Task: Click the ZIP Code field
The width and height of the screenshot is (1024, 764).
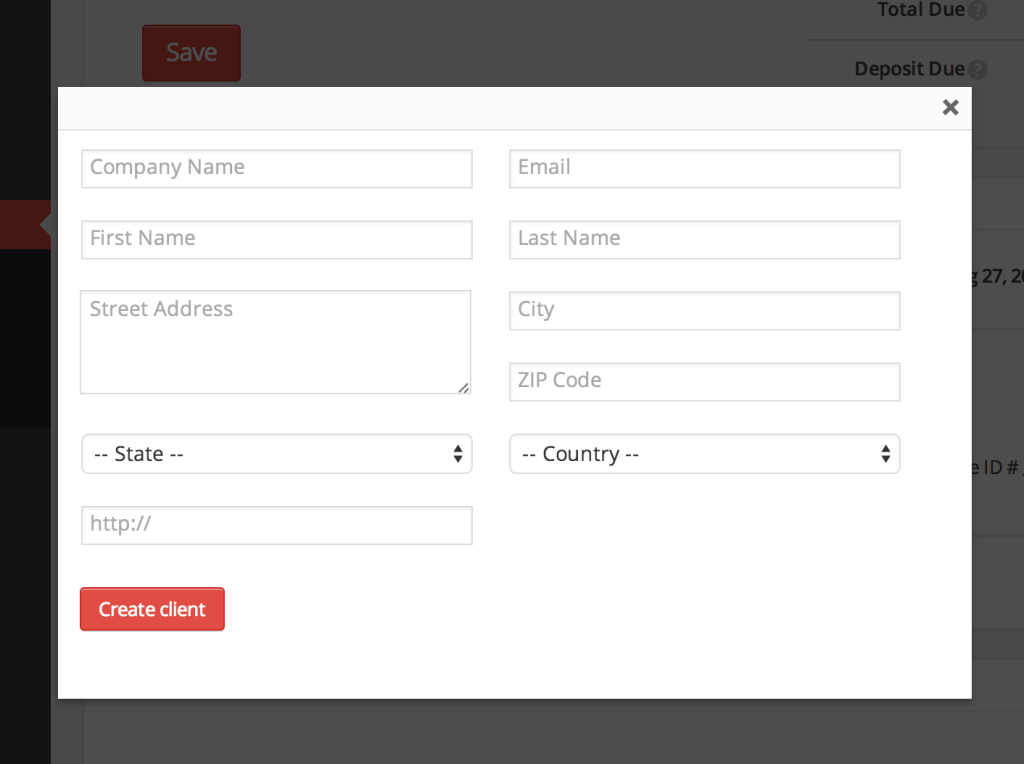Action: [704, 382]
